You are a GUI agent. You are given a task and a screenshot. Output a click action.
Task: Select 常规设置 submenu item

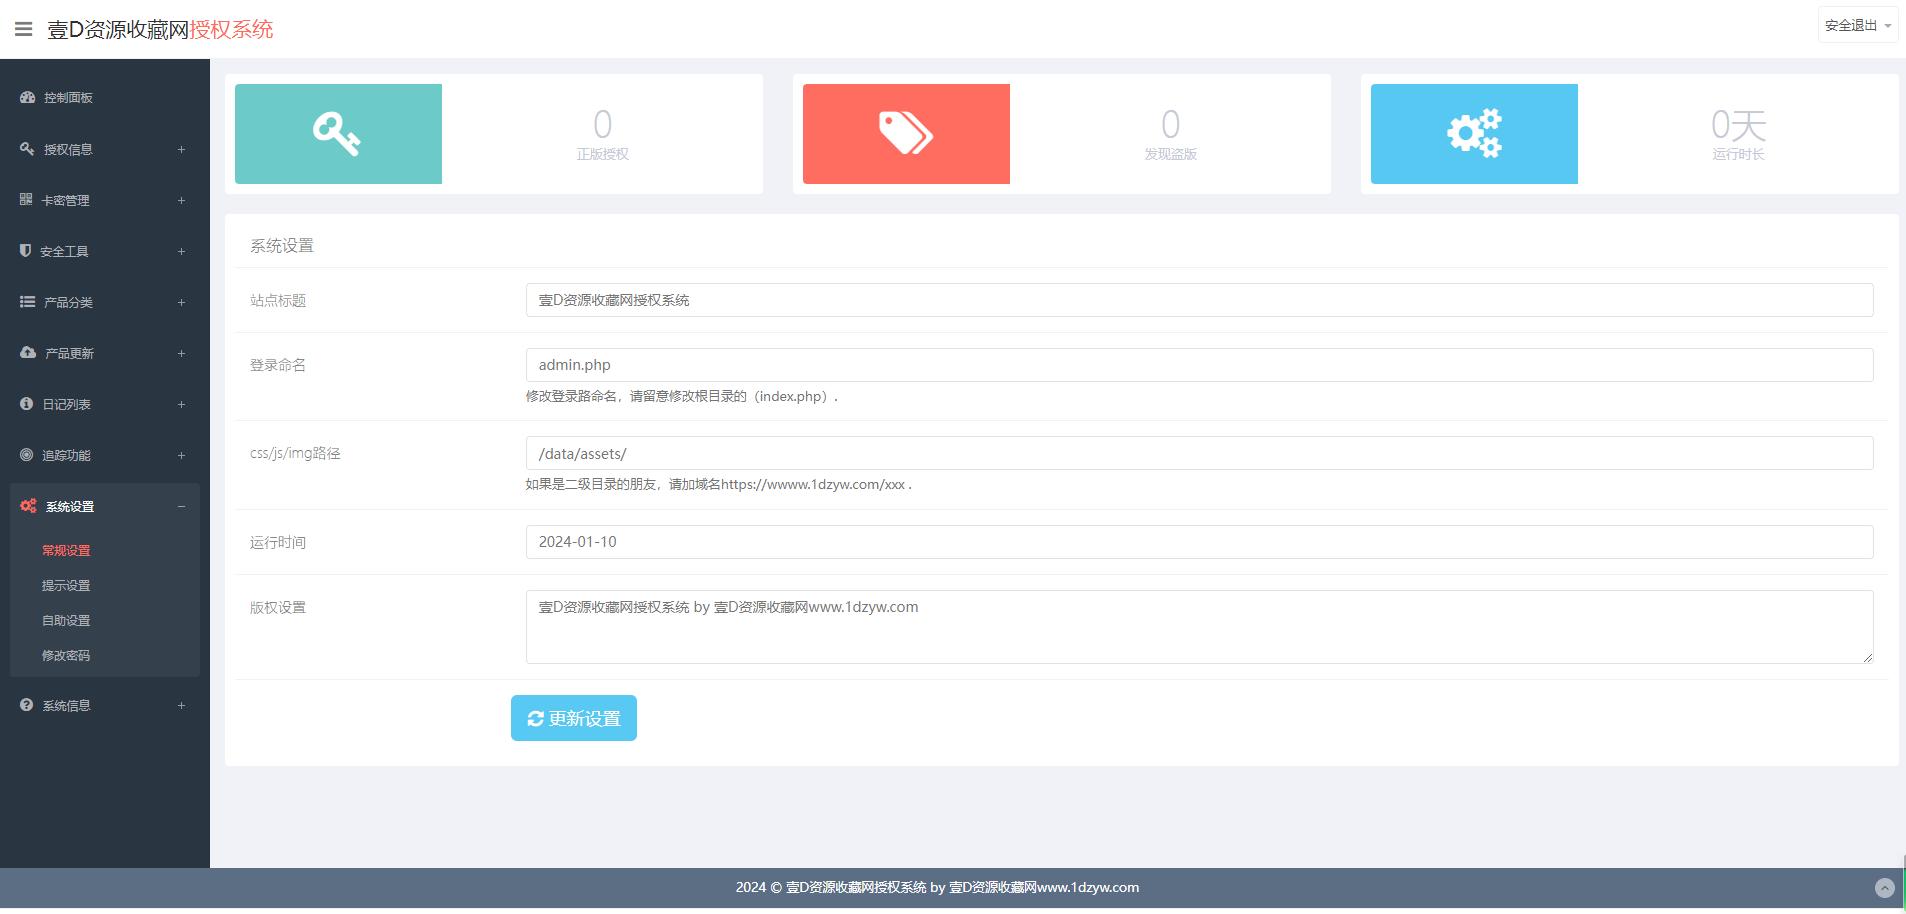pos(66,550)
